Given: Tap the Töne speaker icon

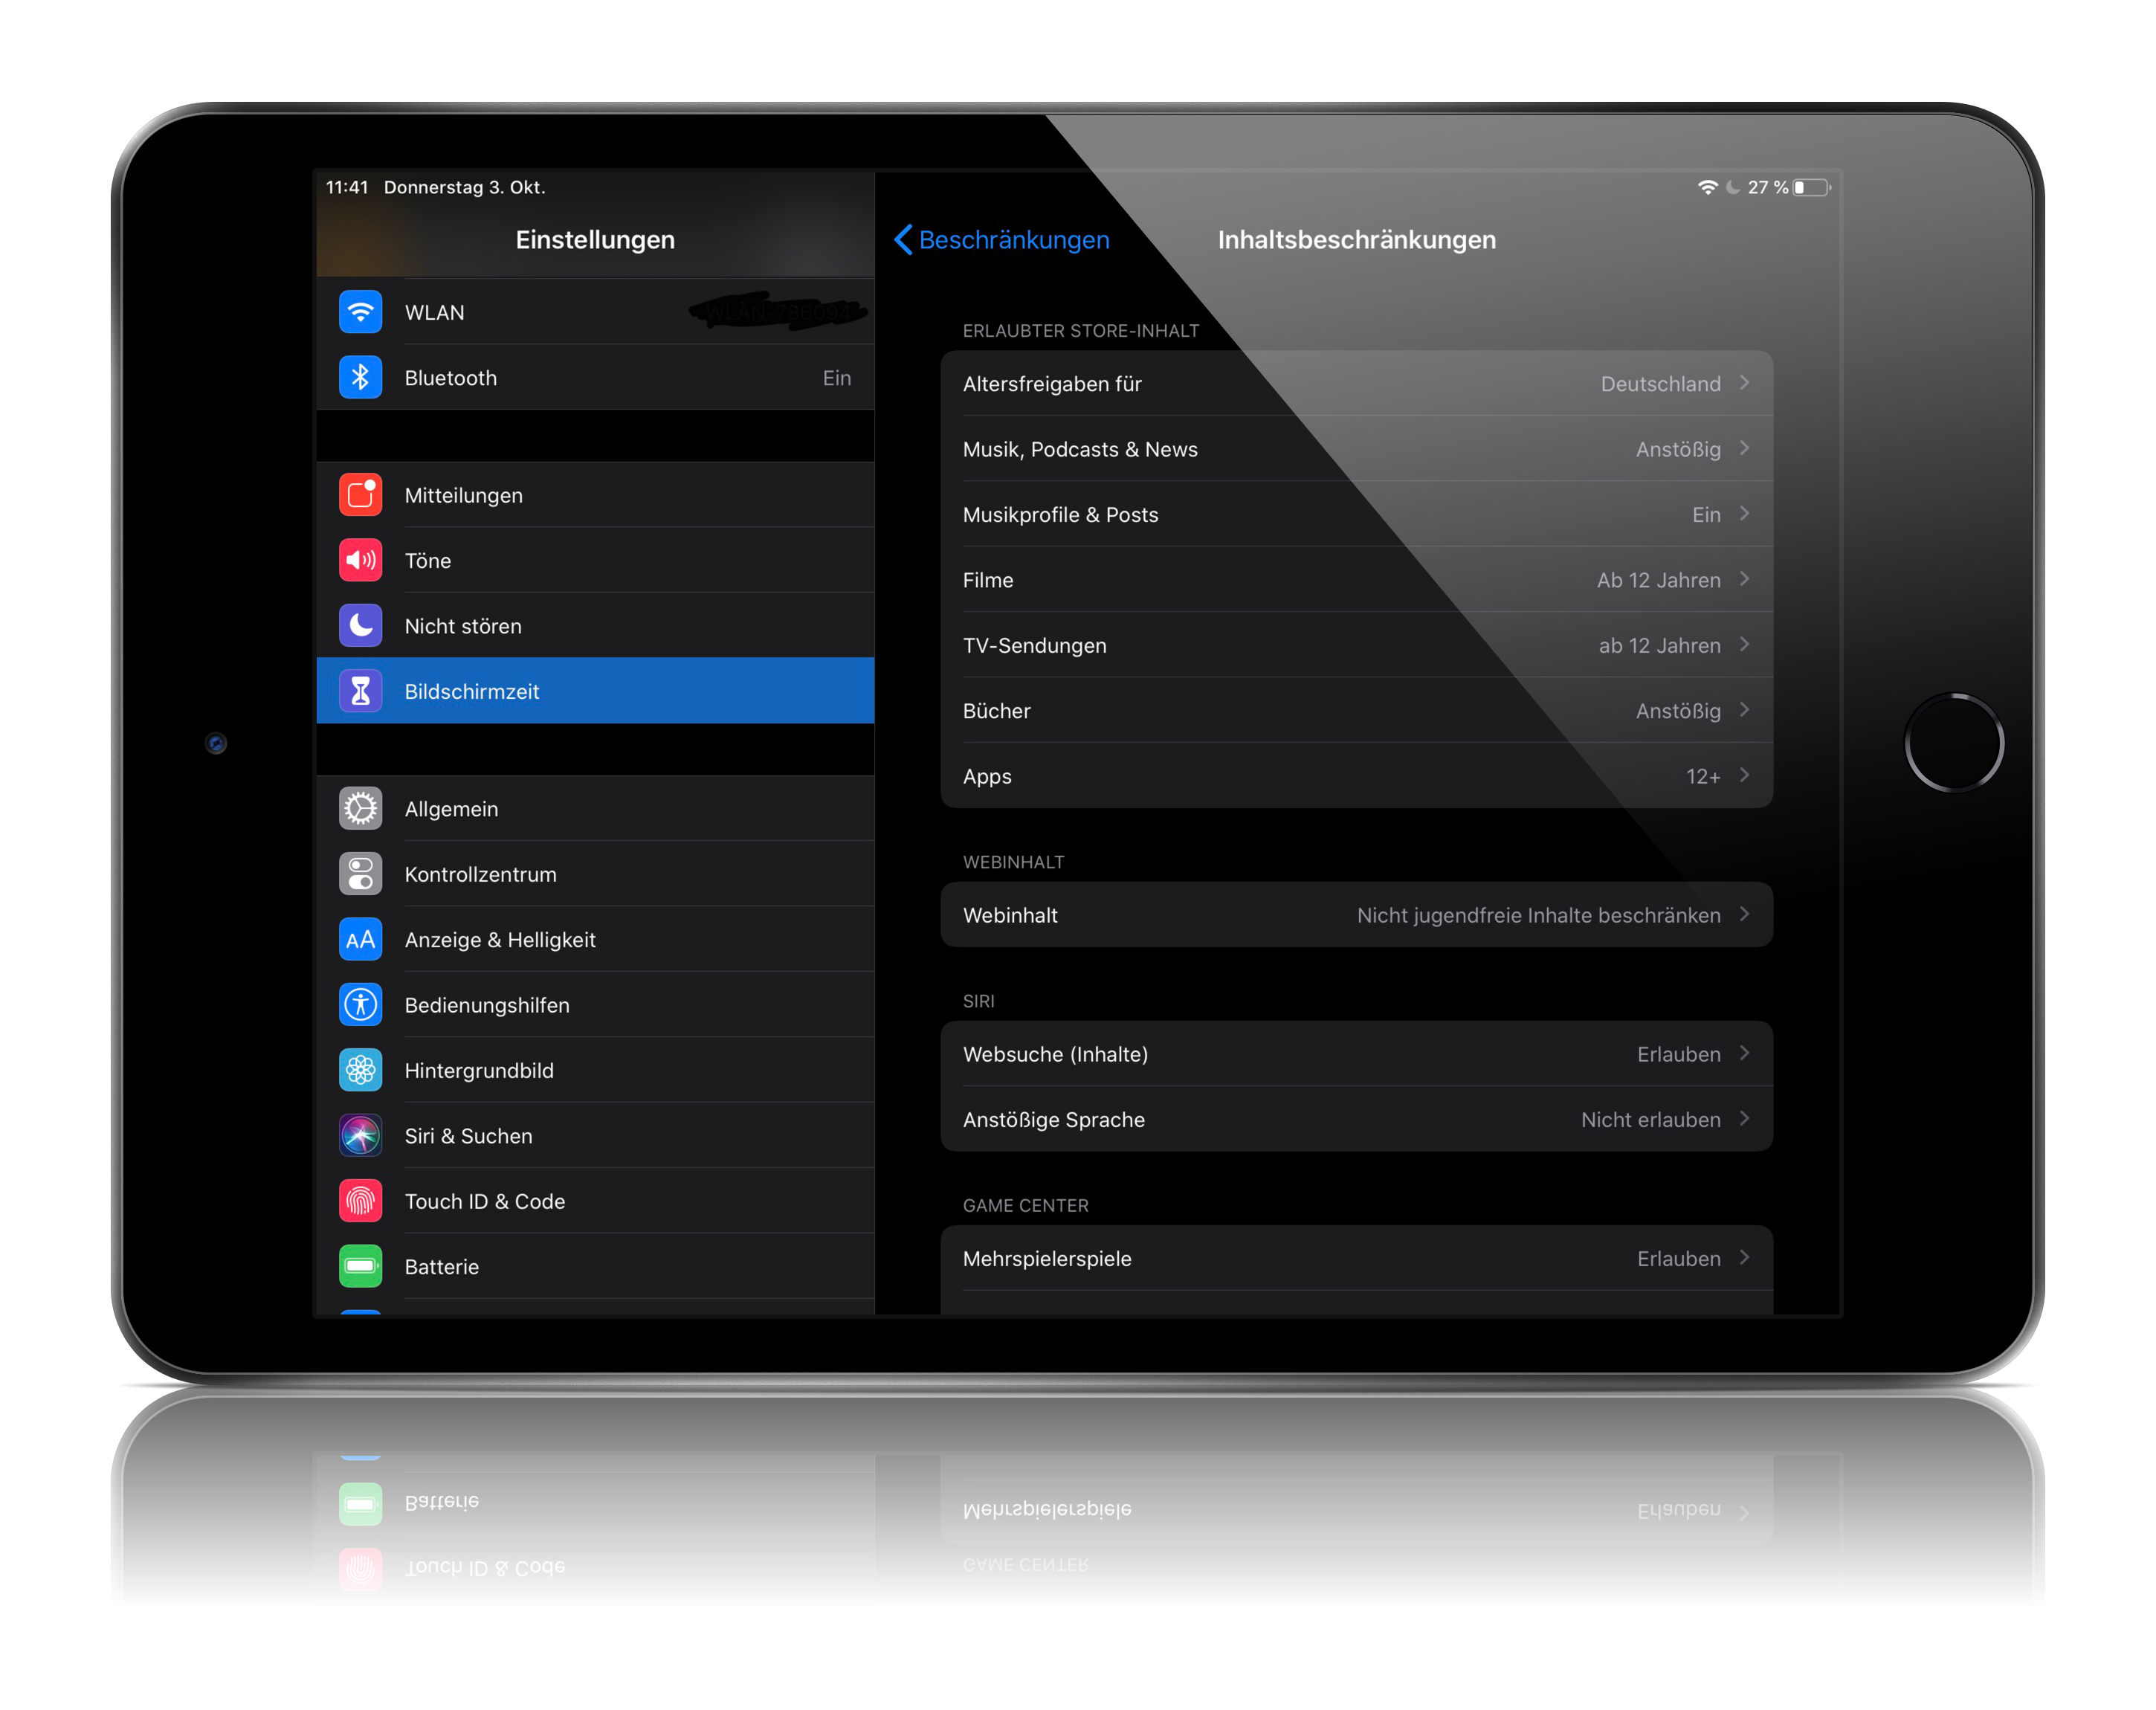Looking at the screenshot, I should 360,560.
